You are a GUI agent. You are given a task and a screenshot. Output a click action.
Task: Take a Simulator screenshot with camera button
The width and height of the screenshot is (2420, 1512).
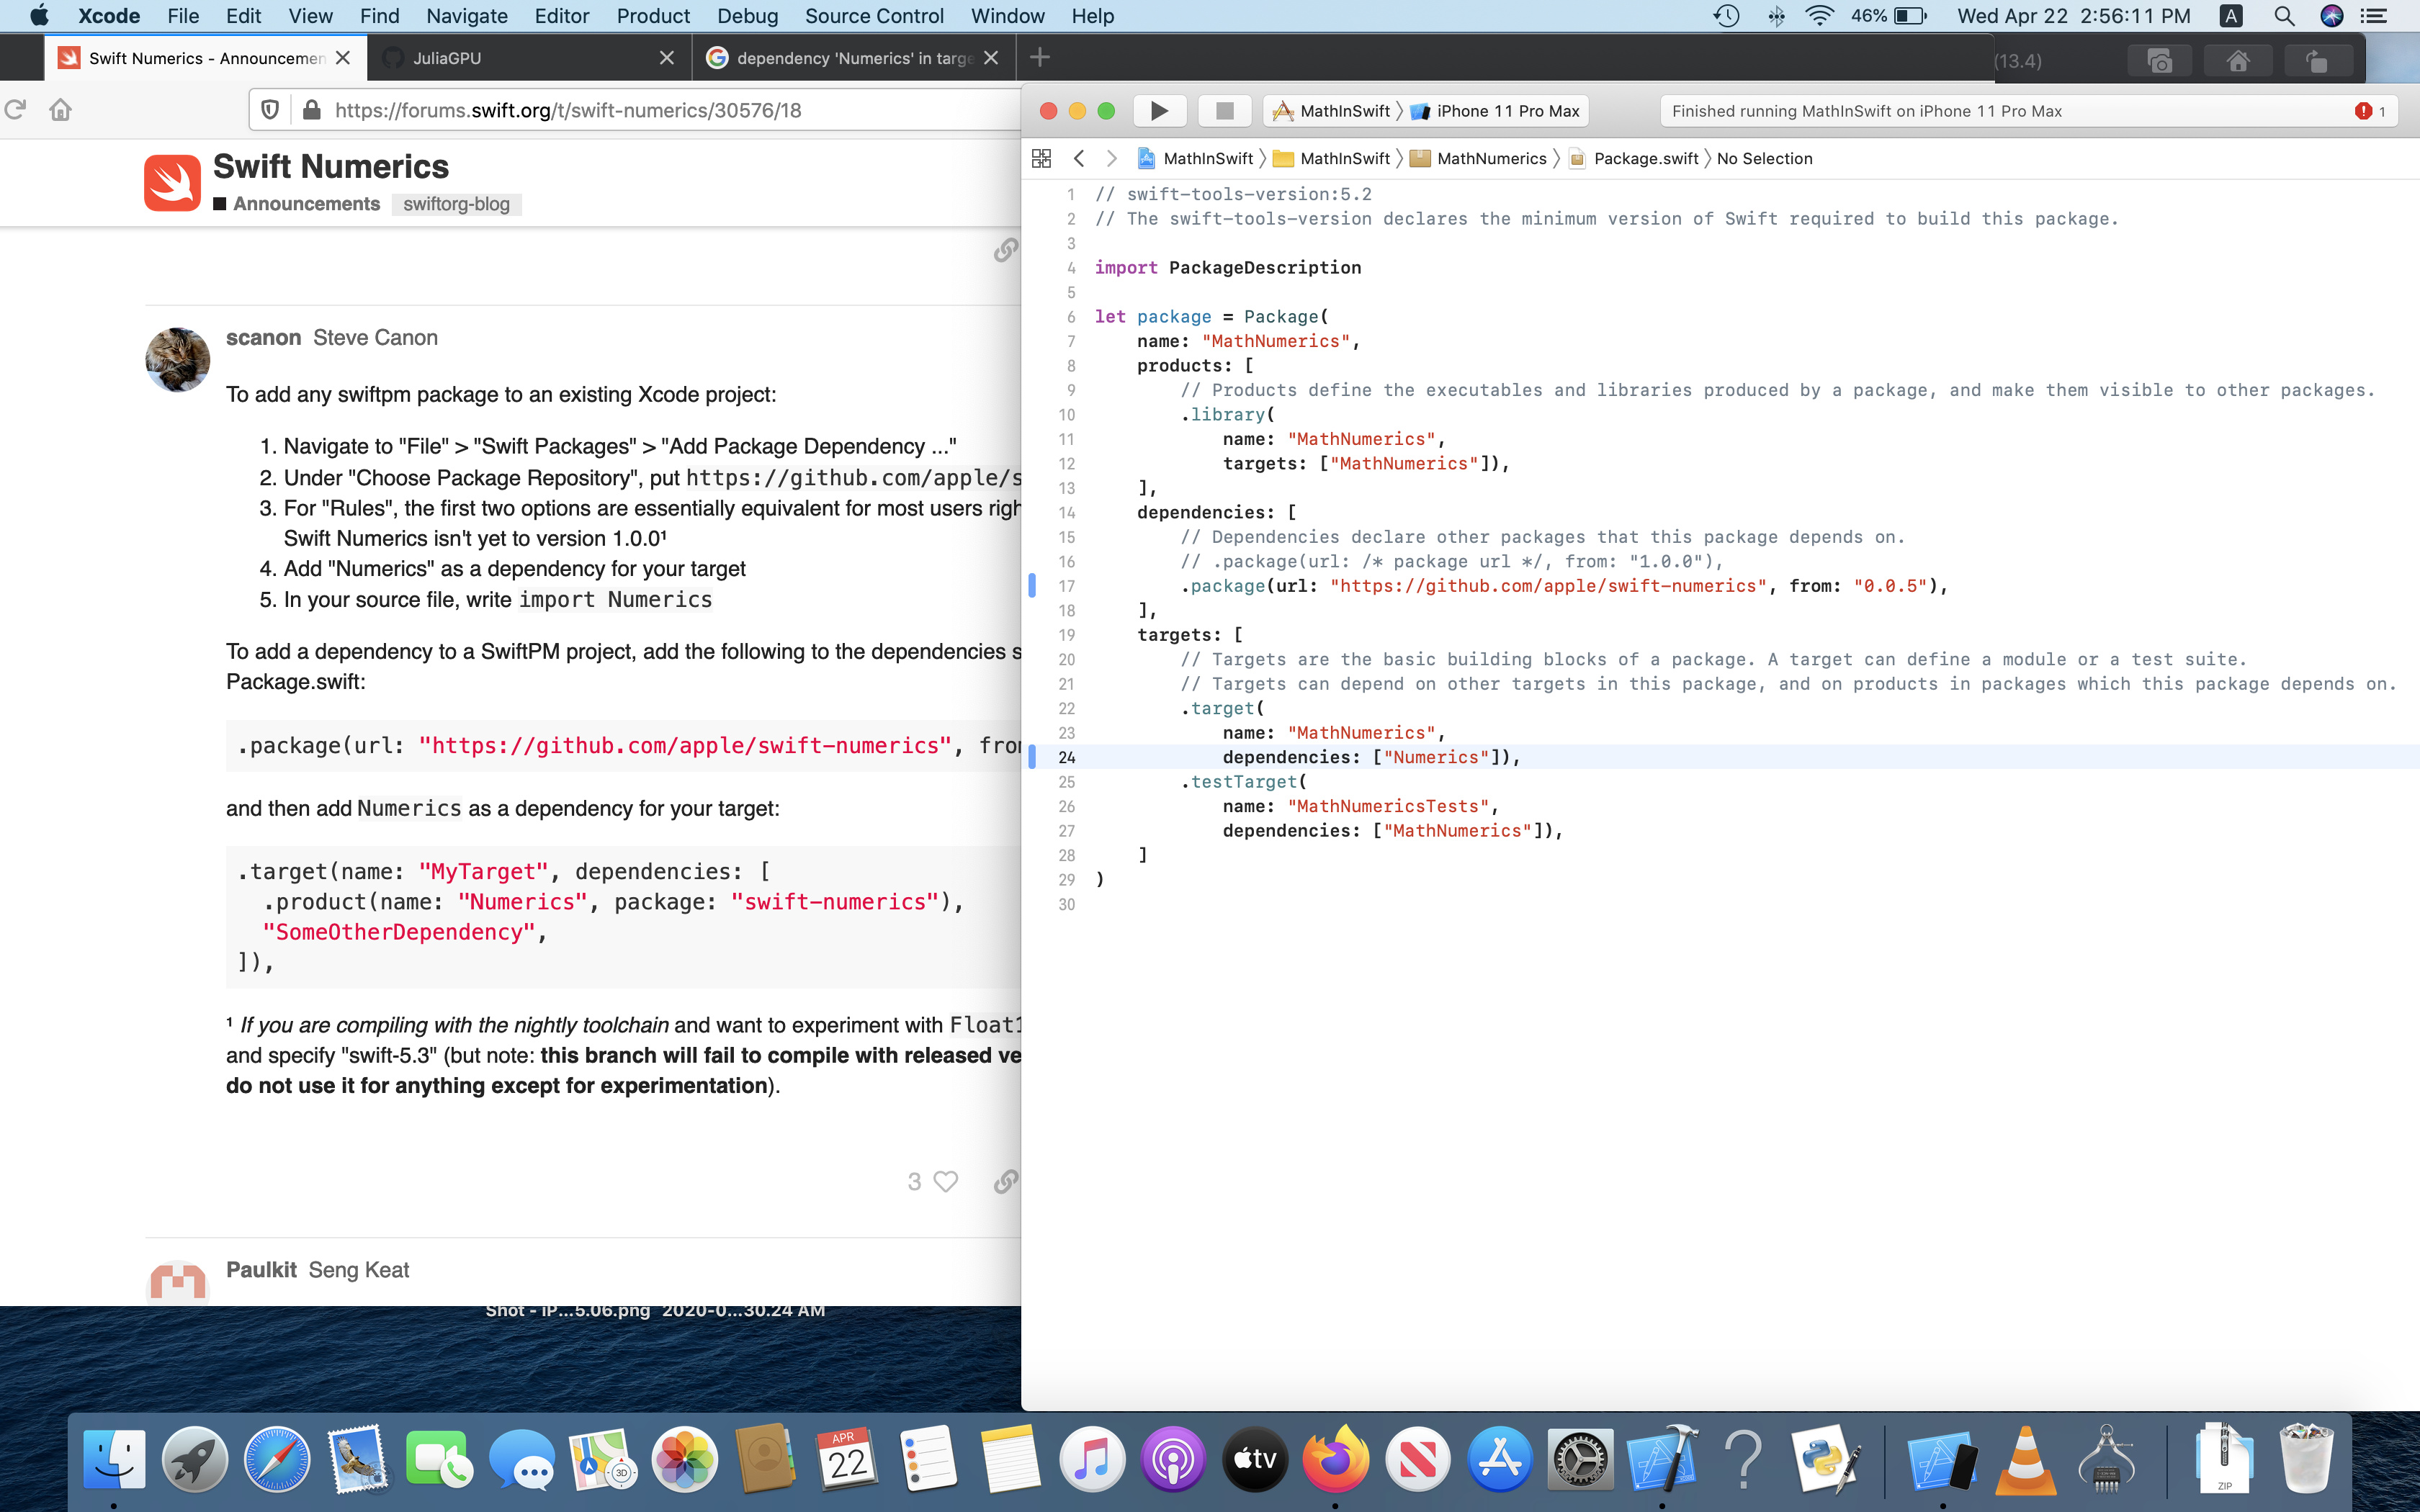[2159, 61]
